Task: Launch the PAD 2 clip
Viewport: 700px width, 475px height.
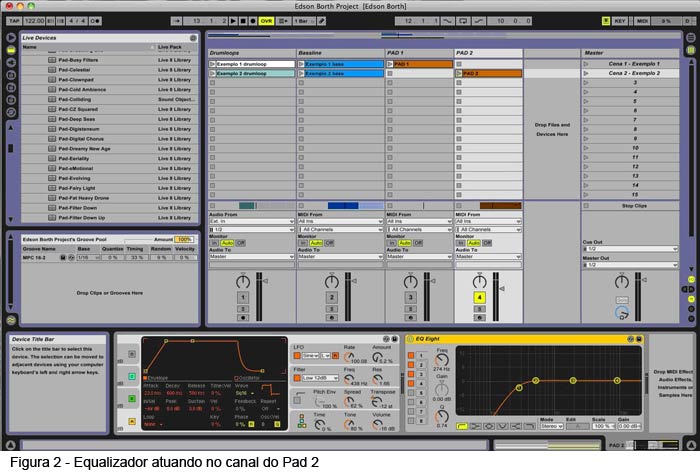Action: (458, 74)
